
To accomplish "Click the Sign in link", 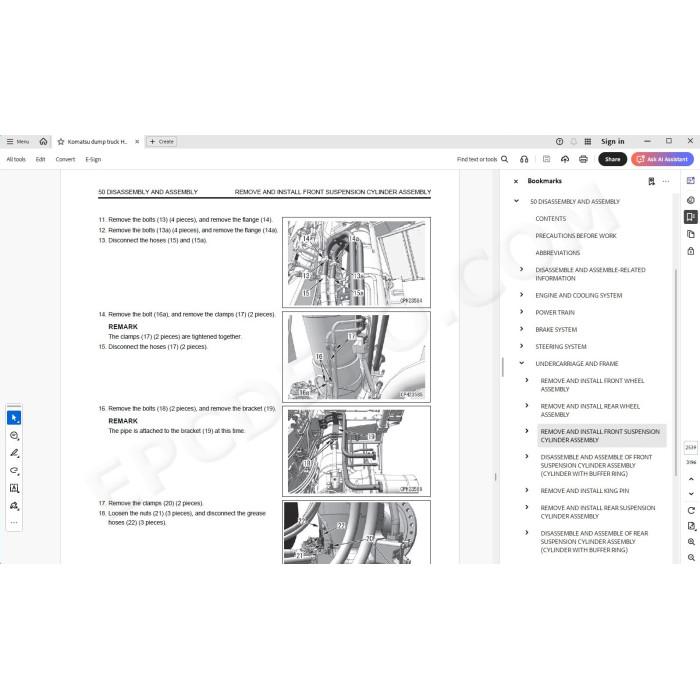I will point(612,142).
